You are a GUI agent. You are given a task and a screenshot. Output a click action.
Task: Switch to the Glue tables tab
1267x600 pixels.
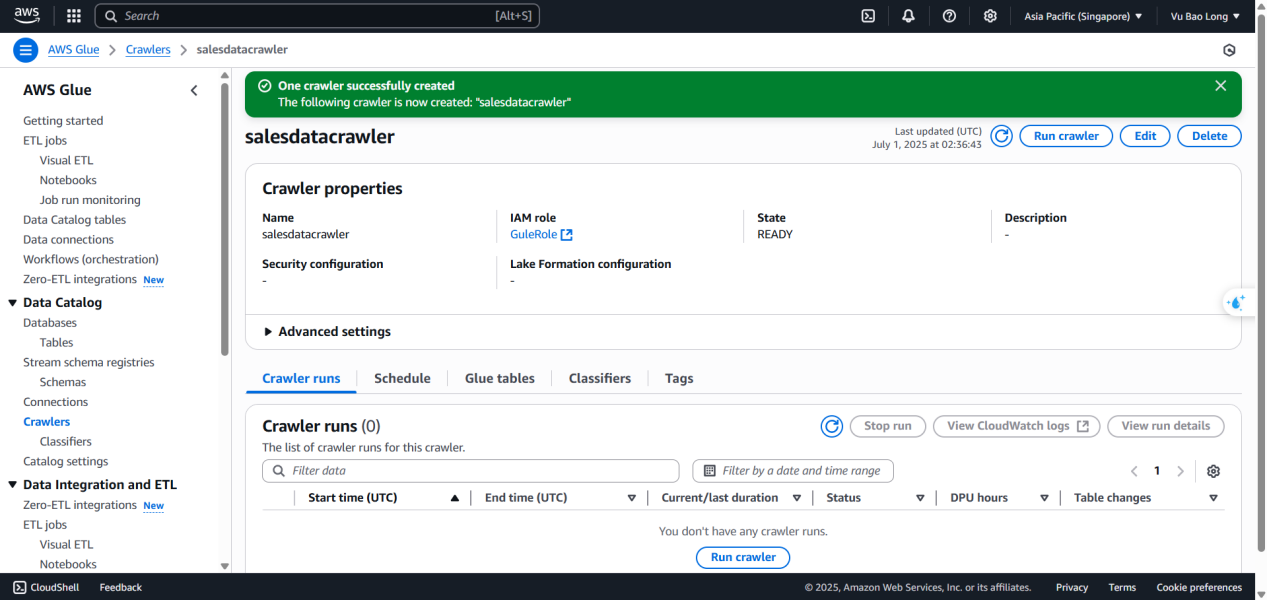pyautogui.click(x=500, y=379)
